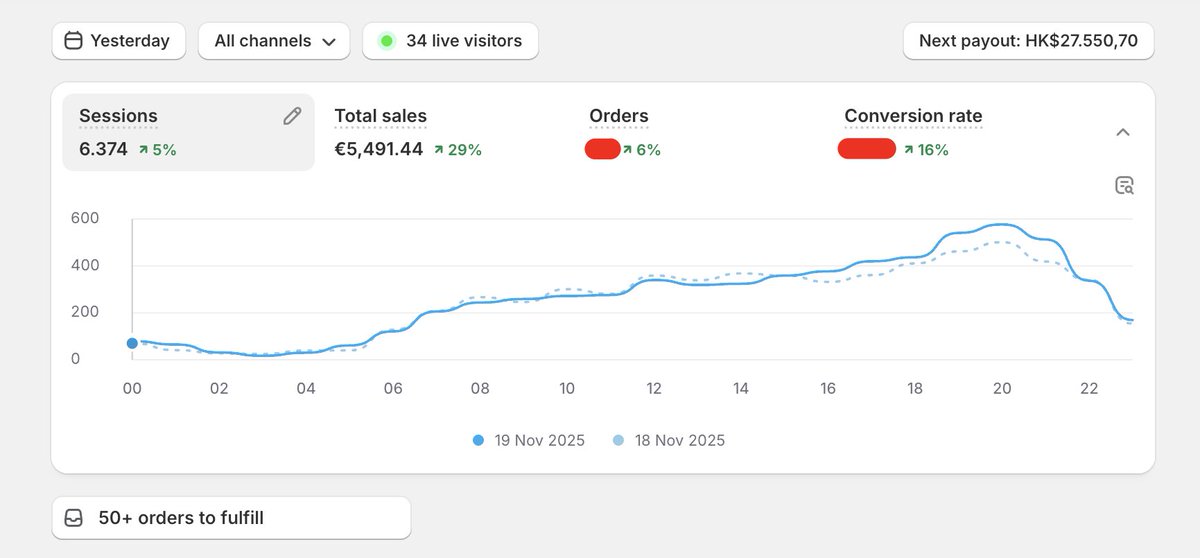Toggle the 19 Nov 2025 legend series
Screen dimensions: 1200x558
coord(528,440)
